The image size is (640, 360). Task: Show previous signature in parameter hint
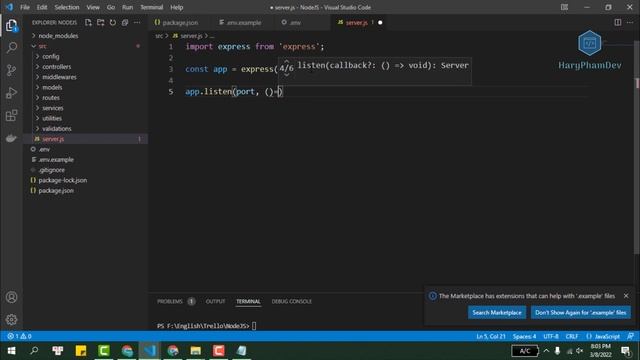[x=287, y=61]
